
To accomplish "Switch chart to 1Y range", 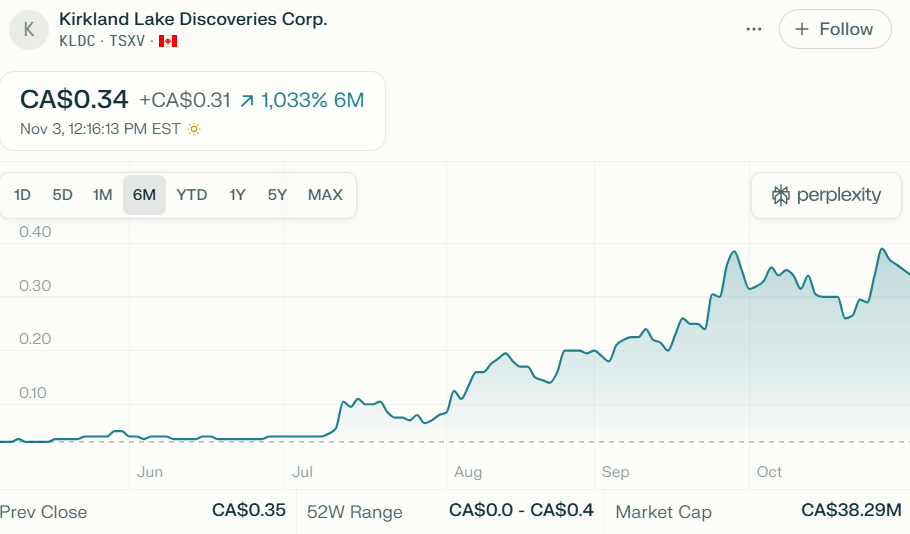I will (x=237, y=195).
